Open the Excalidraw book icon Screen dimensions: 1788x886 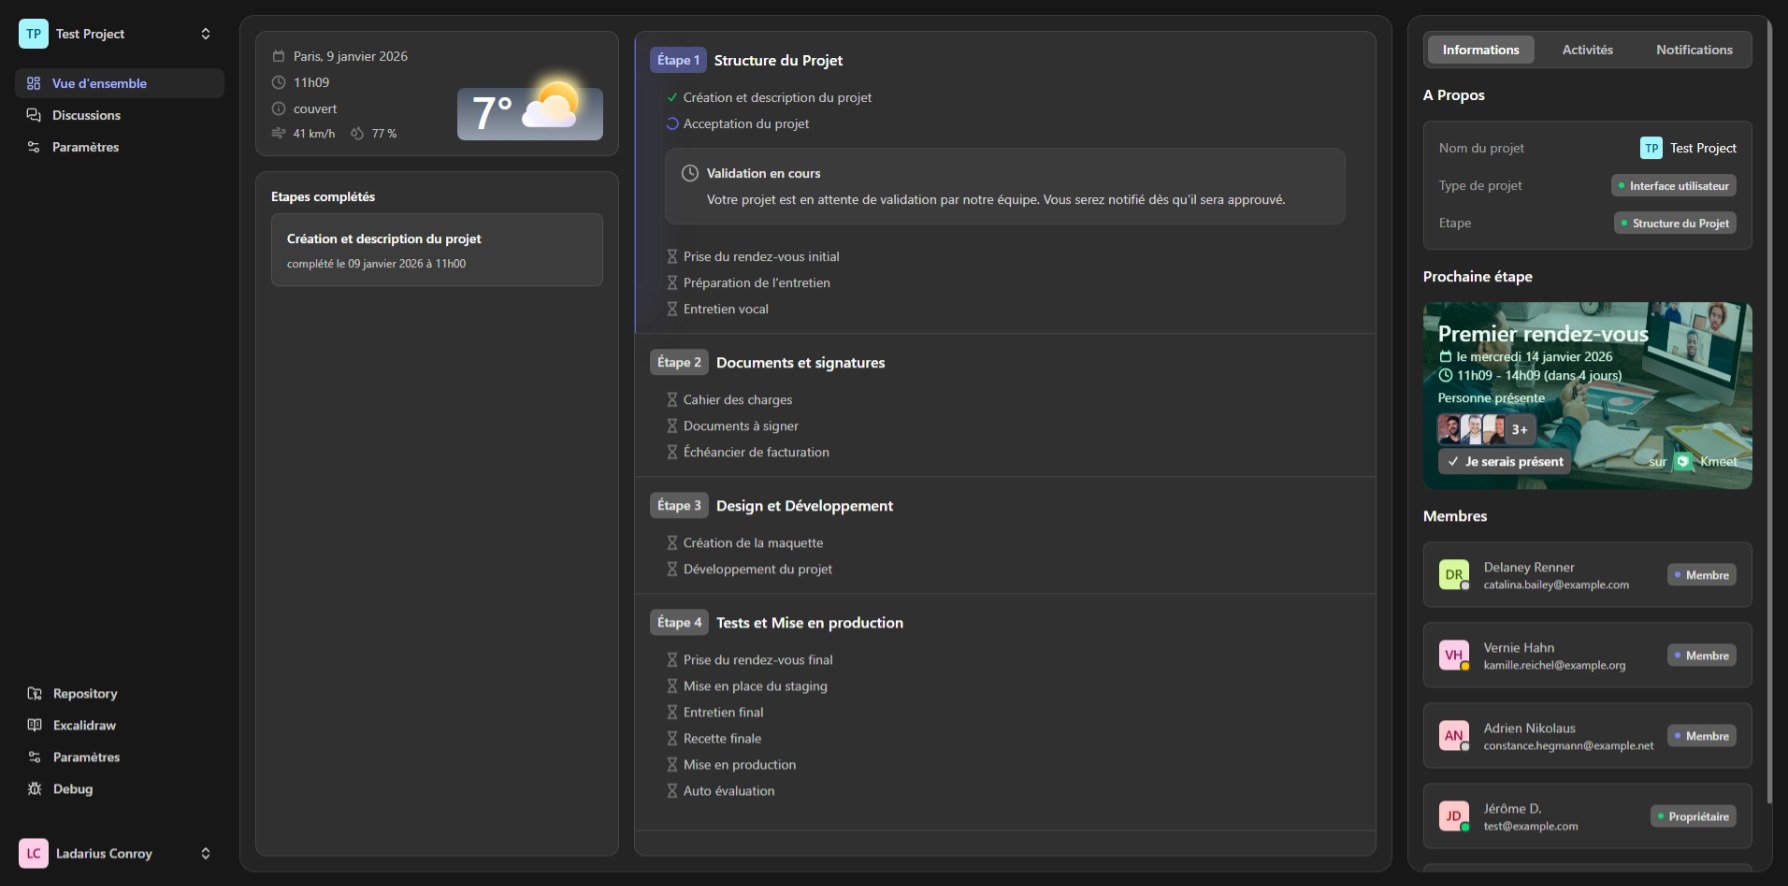(x=34, y=726)
